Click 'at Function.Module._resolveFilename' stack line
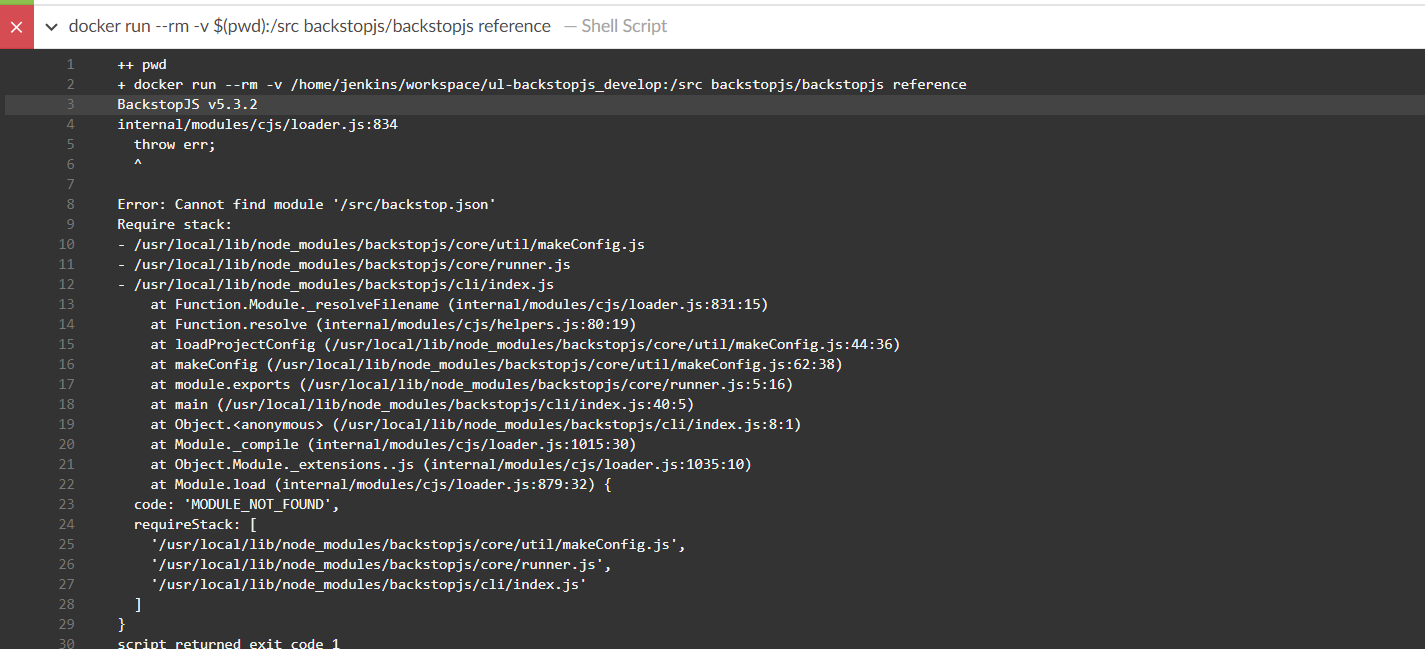 tap(459, 304)
